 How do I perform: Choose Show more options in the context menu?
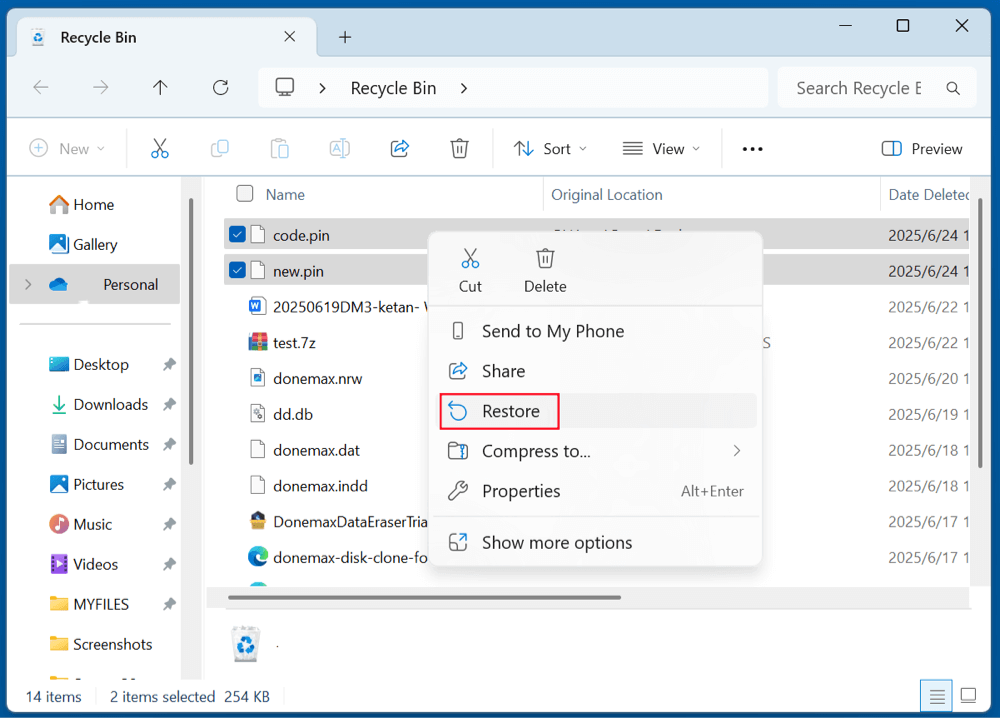[x=556, y=542]
